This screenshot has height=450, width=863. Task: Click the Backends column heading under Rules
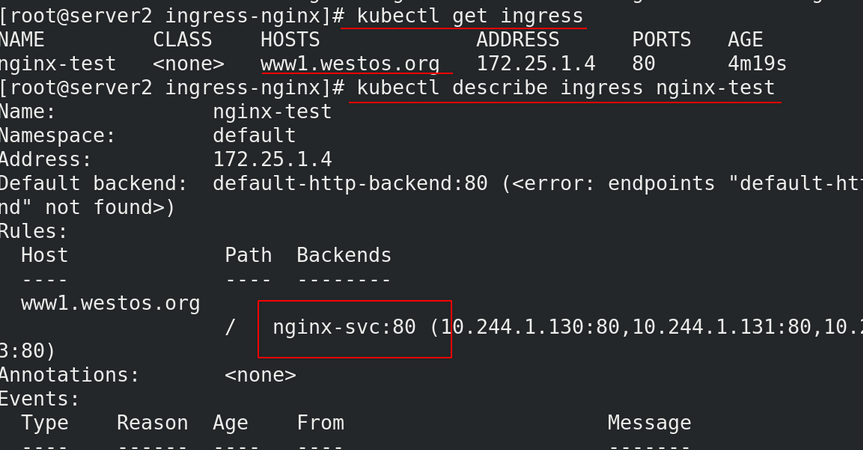point(344,255)
